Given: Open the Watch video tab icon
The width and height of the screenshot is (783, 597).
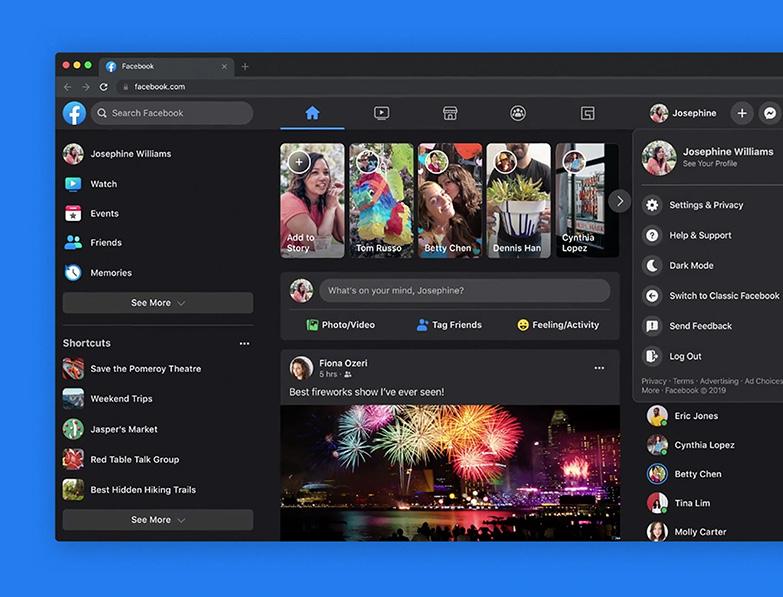Looking at the screenshot, I should [382, 113].
